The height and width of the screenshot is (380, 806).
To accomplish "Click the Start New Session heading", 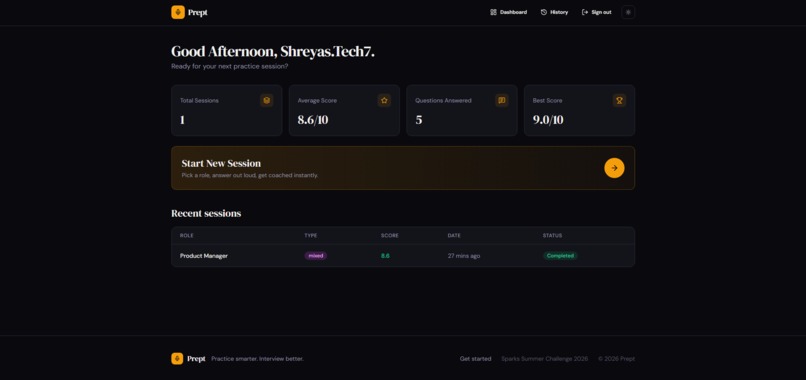I will [221, 164].
